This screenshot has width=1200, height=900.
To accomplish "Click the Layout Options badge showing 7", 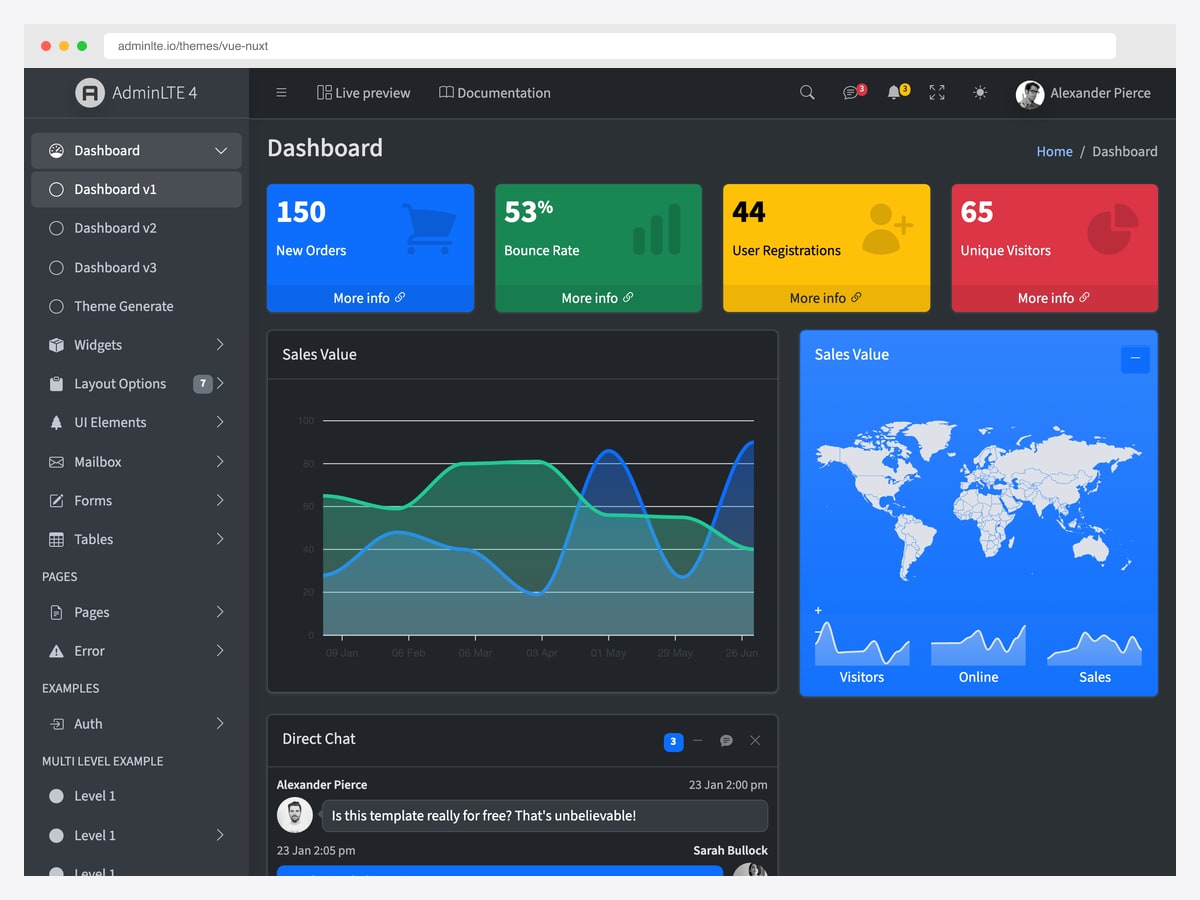I will pos(203,383).
